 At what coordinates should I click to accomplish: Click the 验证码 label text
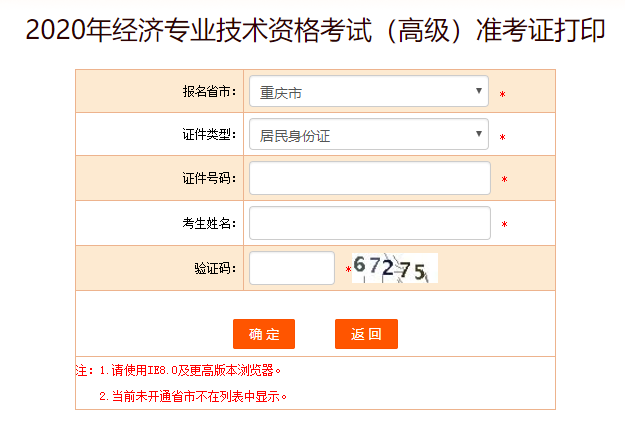point(214,268)
